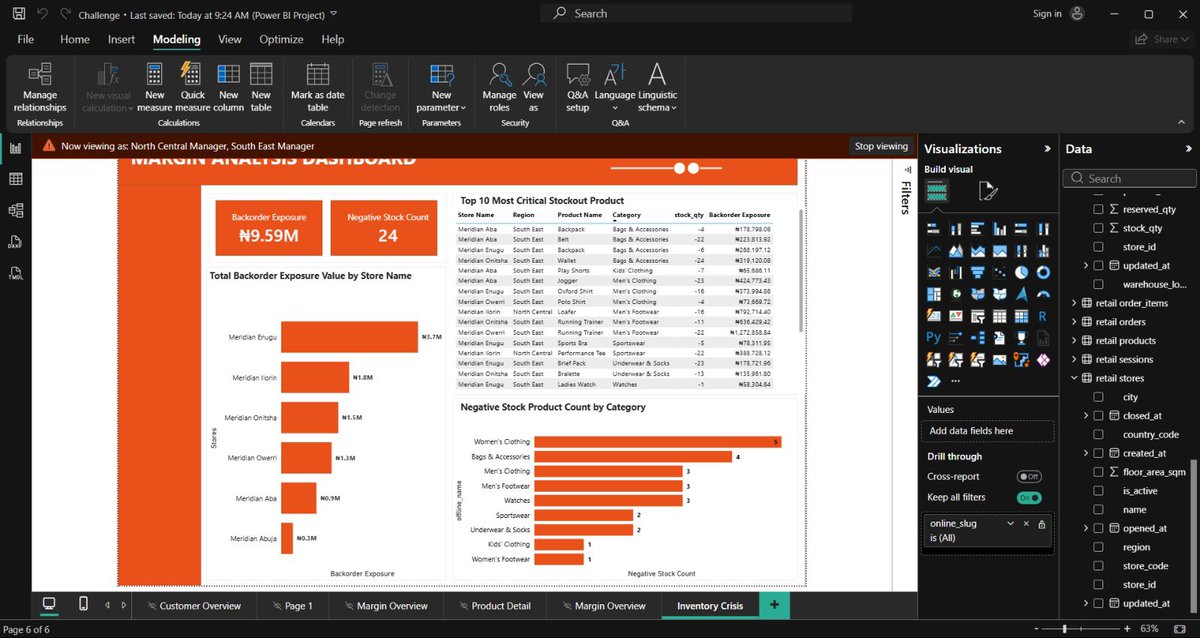Open the Customer Overview page tab
Viewport: 1200px width, 638px height.
(x=194, y=605)
